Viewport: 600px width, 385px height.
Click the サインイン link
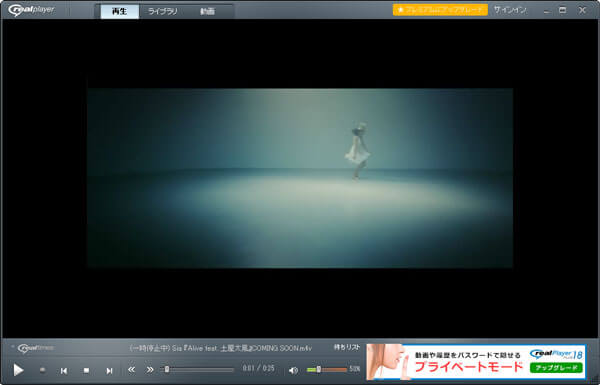(510, 10)
